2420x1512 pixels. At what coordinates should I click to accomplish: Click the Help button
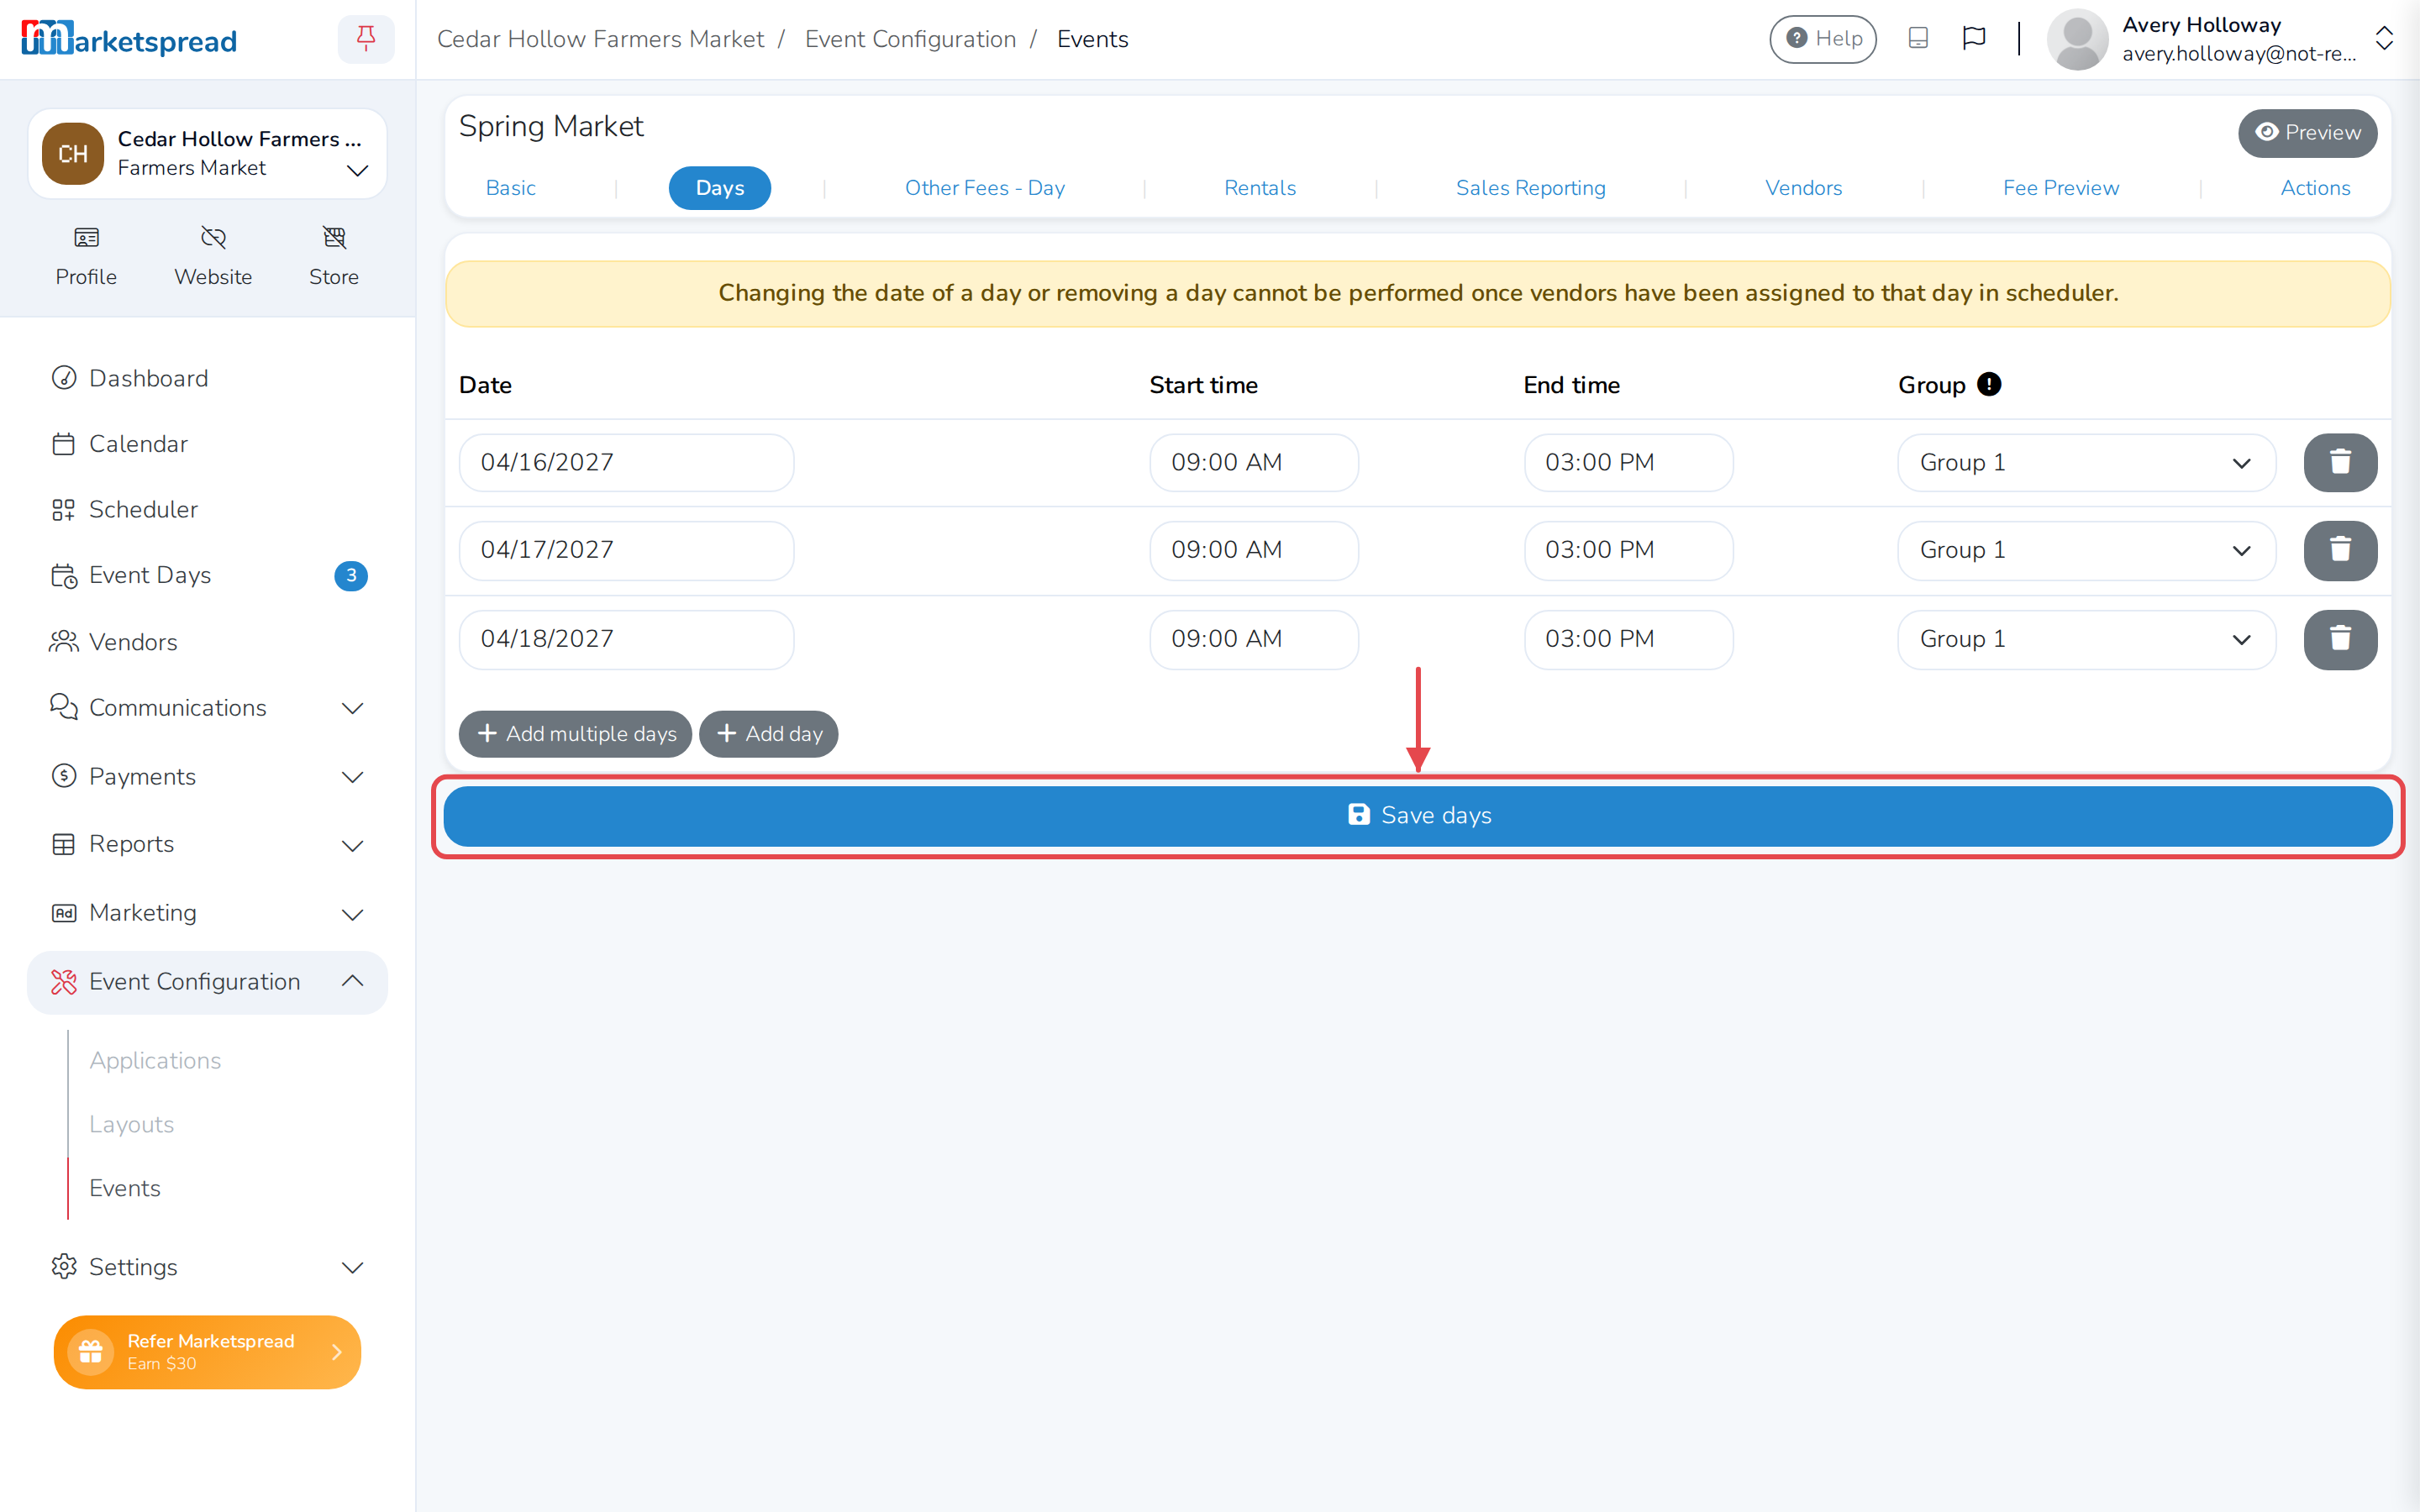[x=1822, y=39]
